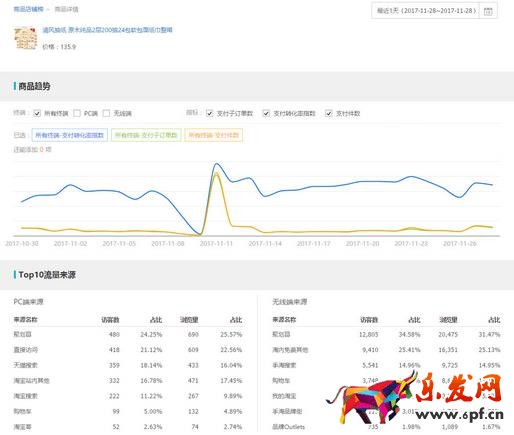Go to the 商品店铺榜 breadcrumb link
Viewport: 514px width, 435px height.
tap(28, 9)
